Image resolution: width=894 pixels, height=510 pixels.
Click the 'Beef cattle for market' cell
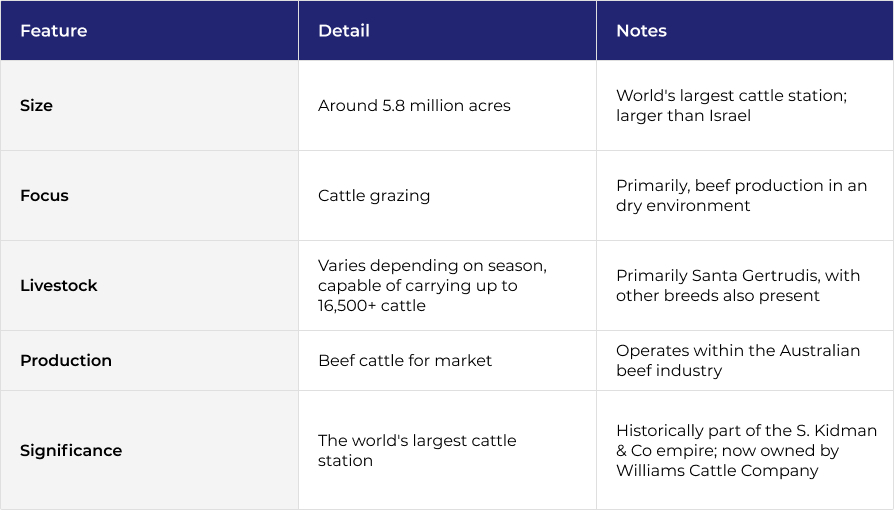tap(405, 361)
